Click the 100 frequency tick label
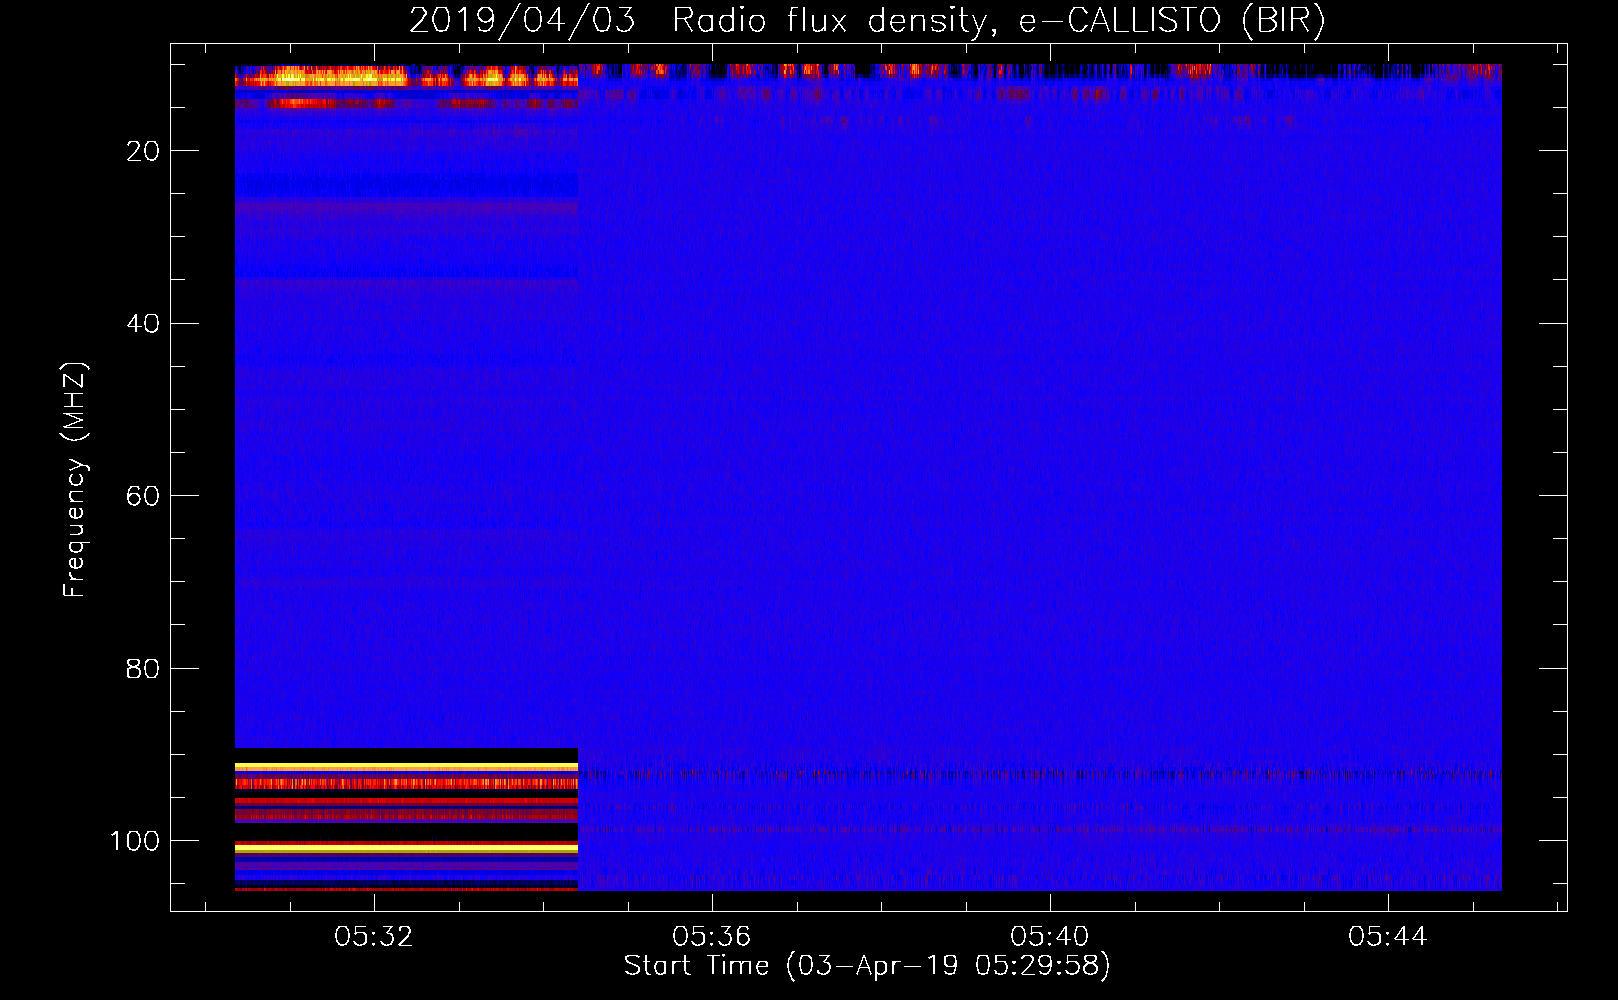This screenshot has width=1618, height=1000. 135,841
